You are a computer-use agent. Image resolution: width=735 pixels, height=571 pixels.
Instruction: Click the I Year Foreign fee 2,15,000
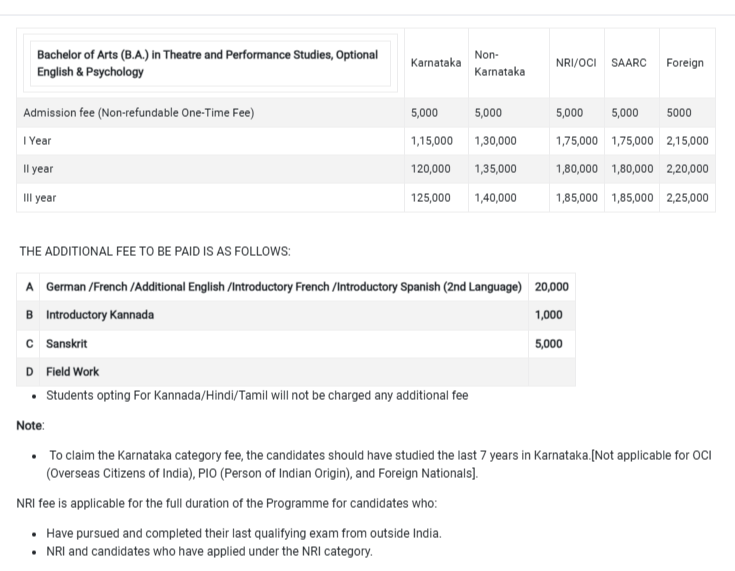pyautogui.click(x=687, y=141)
